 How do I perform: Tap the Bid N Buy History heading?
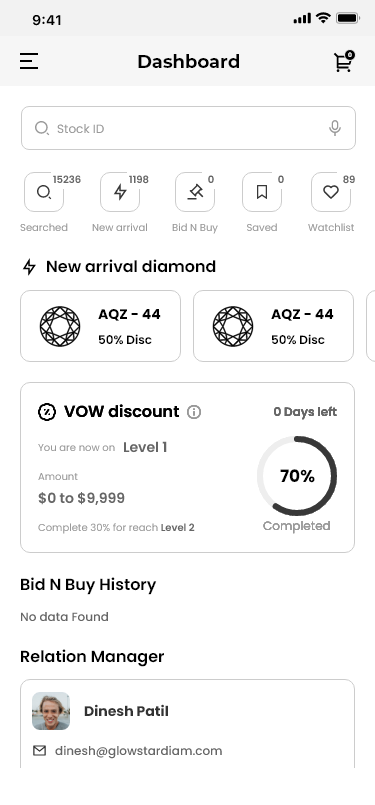pyautogui.click(x=88, y=584)
